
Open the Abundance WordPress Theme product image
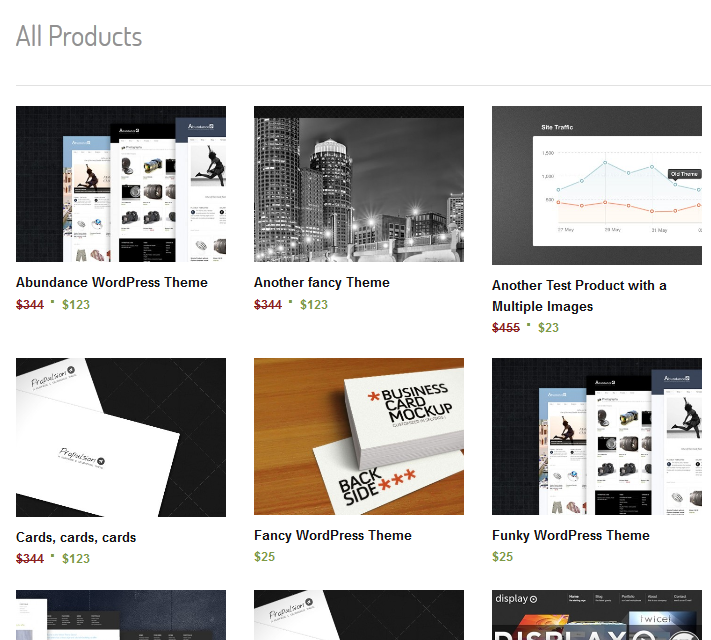coord(121,184)
